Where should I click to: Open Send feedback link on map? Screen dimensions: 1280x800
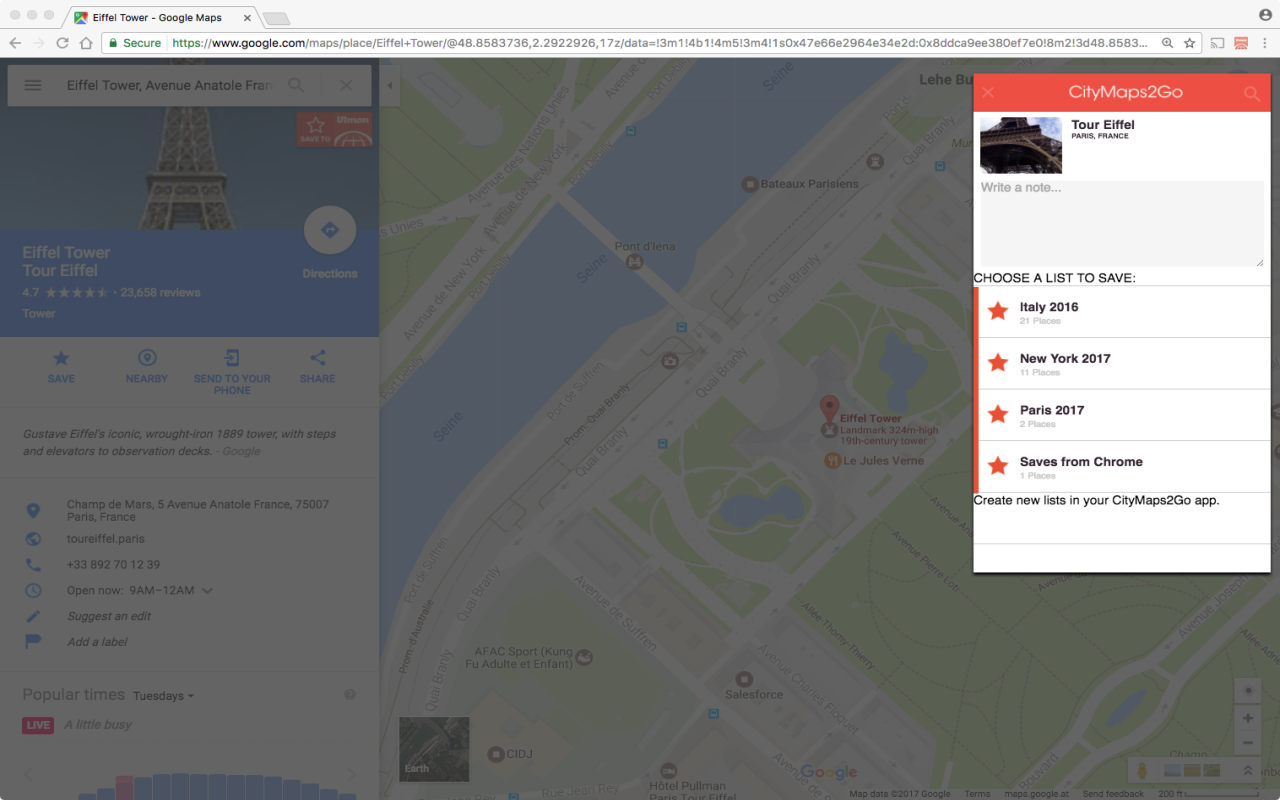click(x=1113, y=794)
